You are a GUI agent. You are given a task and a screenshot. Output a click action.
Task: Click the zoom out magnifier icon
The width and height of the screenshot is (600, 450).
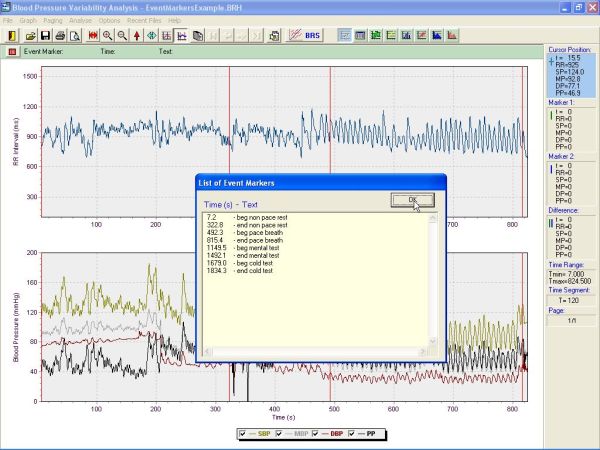(x=122, y=35)
